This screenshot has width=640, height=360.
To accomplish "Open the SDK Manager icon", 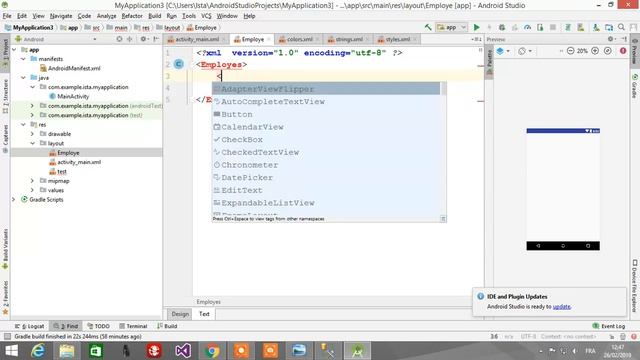I will [596, 27].
